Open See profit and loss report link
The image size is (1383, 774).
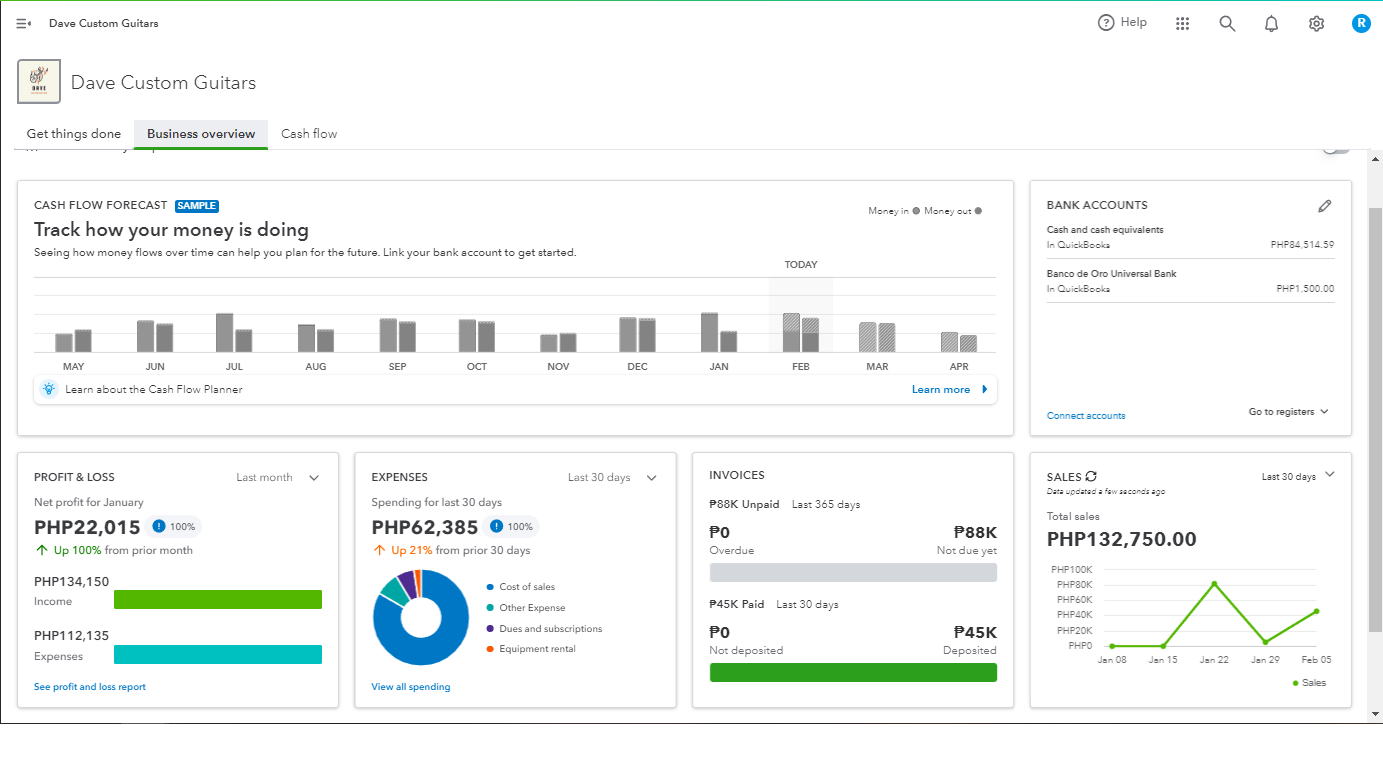click(90, 687)
